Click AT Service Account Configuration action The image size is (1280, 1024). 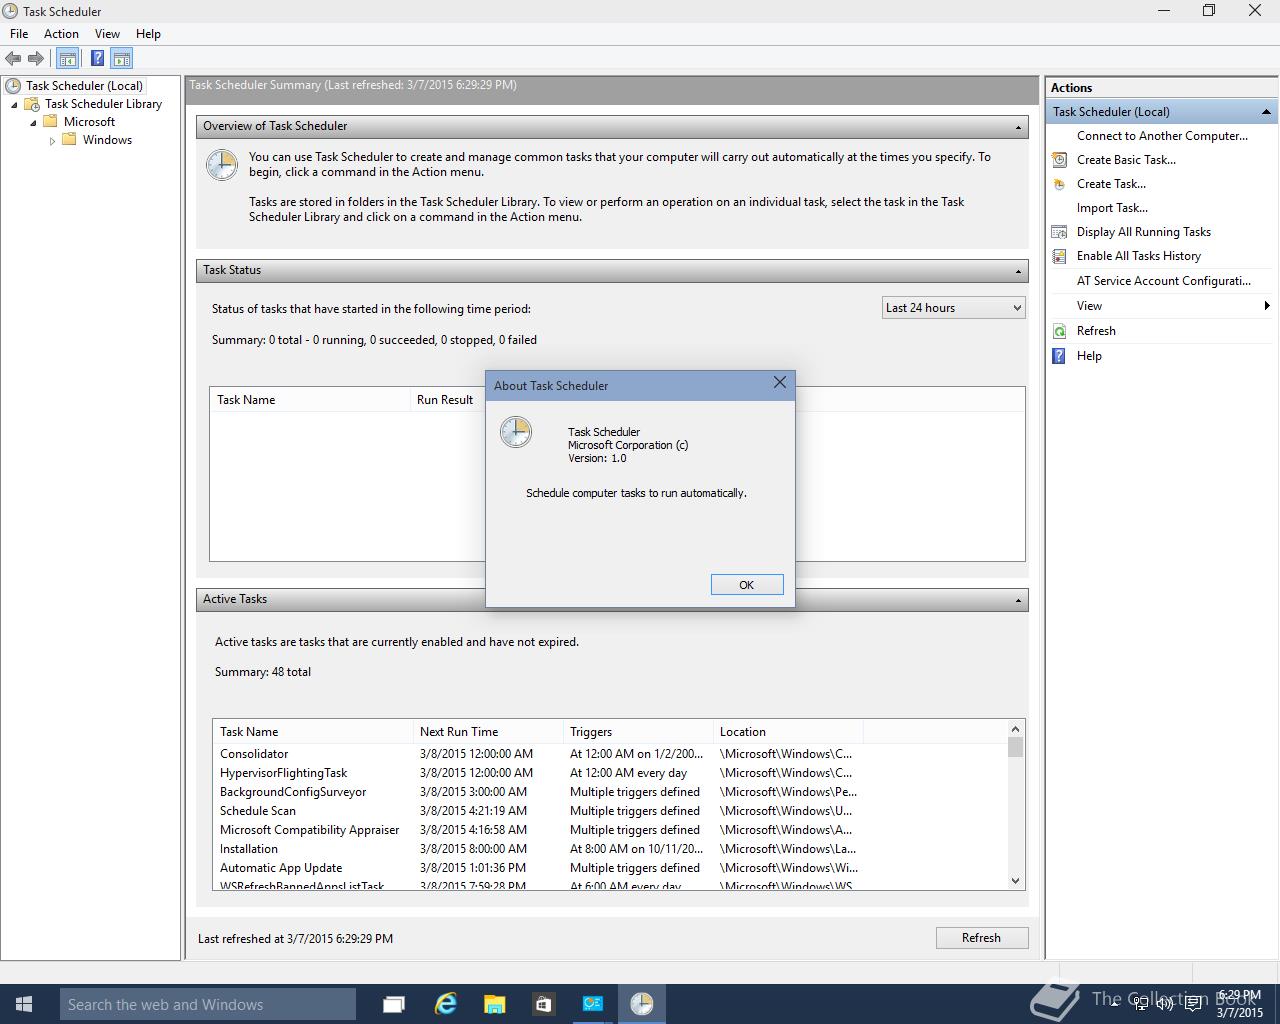pyautogui.click(x=1164, y=281)
